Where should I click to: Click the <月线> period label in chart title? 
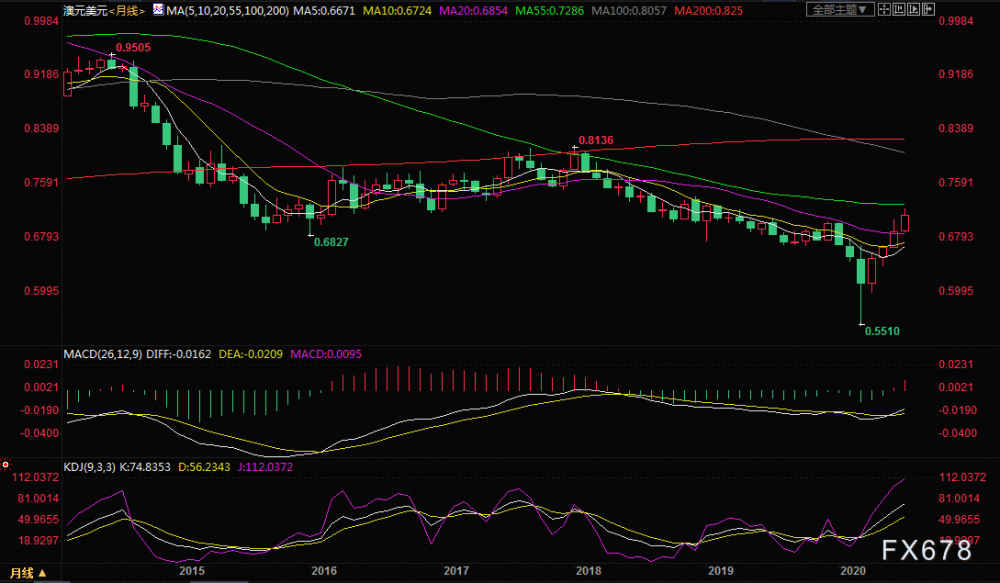coord(128,11)
